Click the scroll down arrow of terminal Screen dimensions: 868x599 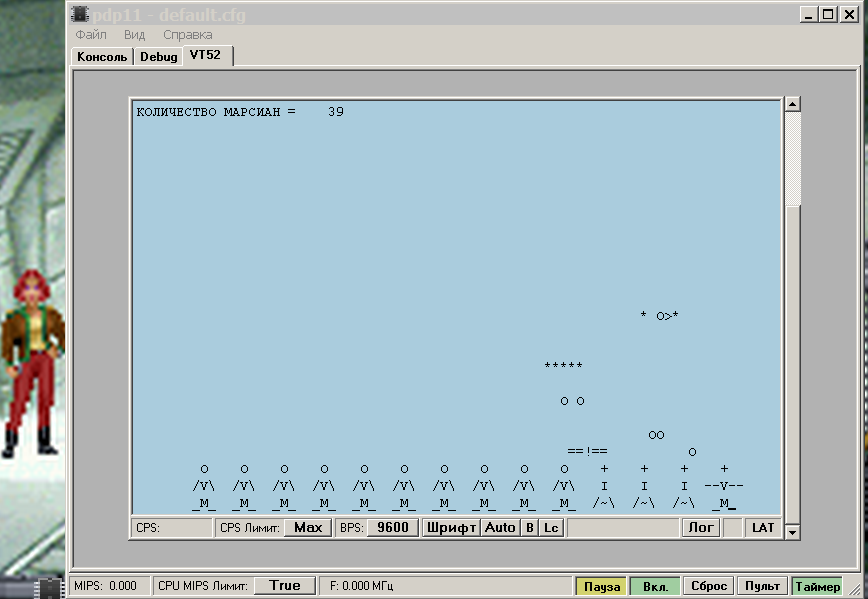point(793,532)
